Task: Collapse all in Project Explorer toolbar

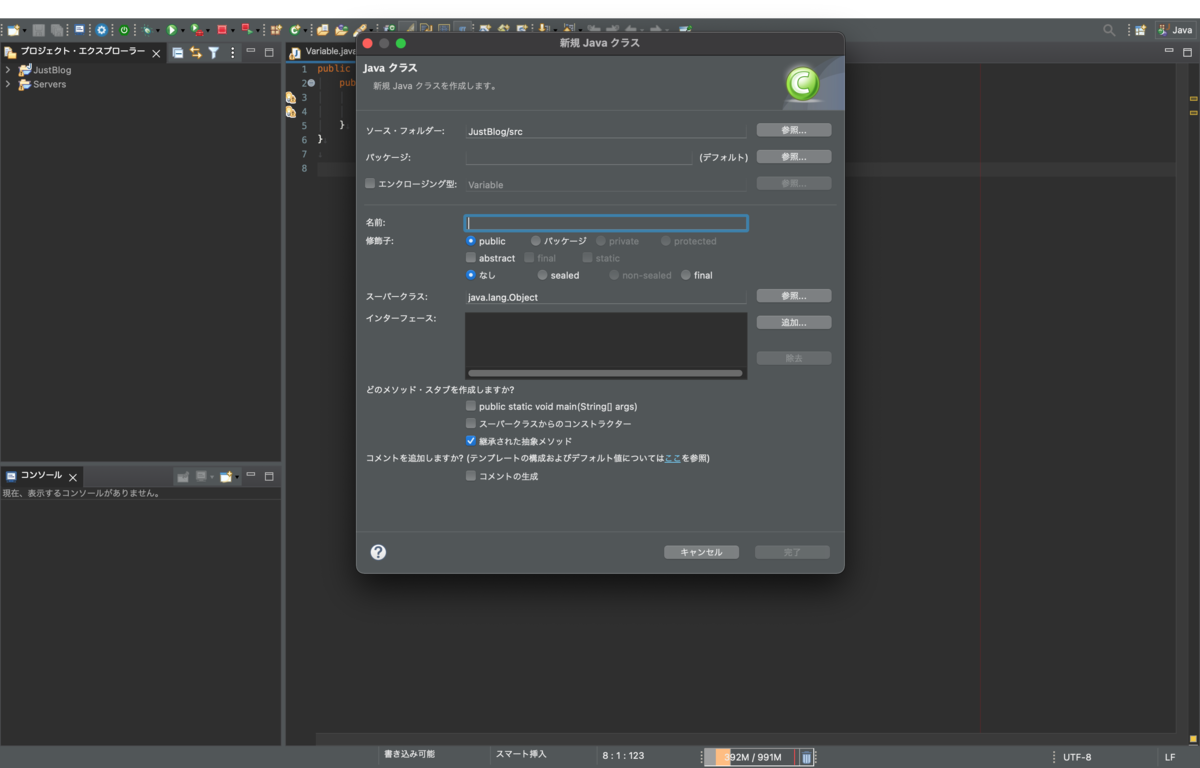Action: pos(178,52)
